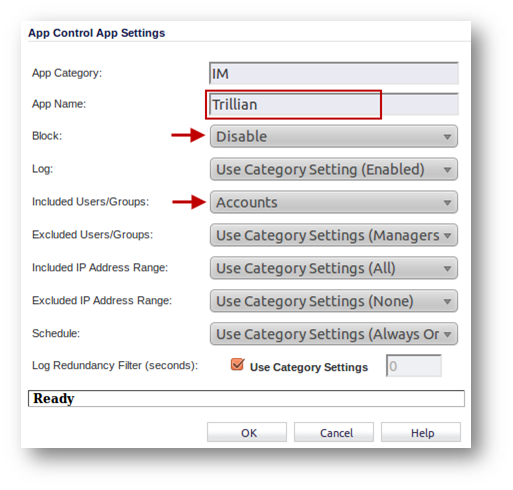513x490 pixels.
Task: Click the OK button
Action: (247, 433)
